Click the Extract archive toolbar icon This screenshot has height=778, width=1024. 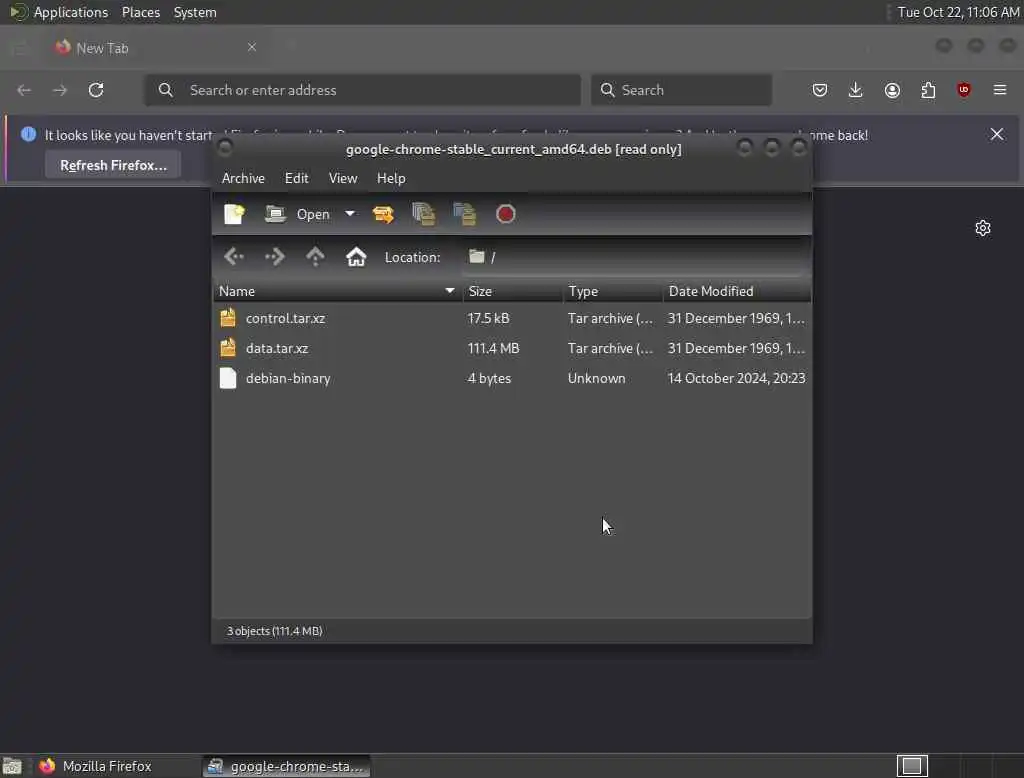coord(383,214)
